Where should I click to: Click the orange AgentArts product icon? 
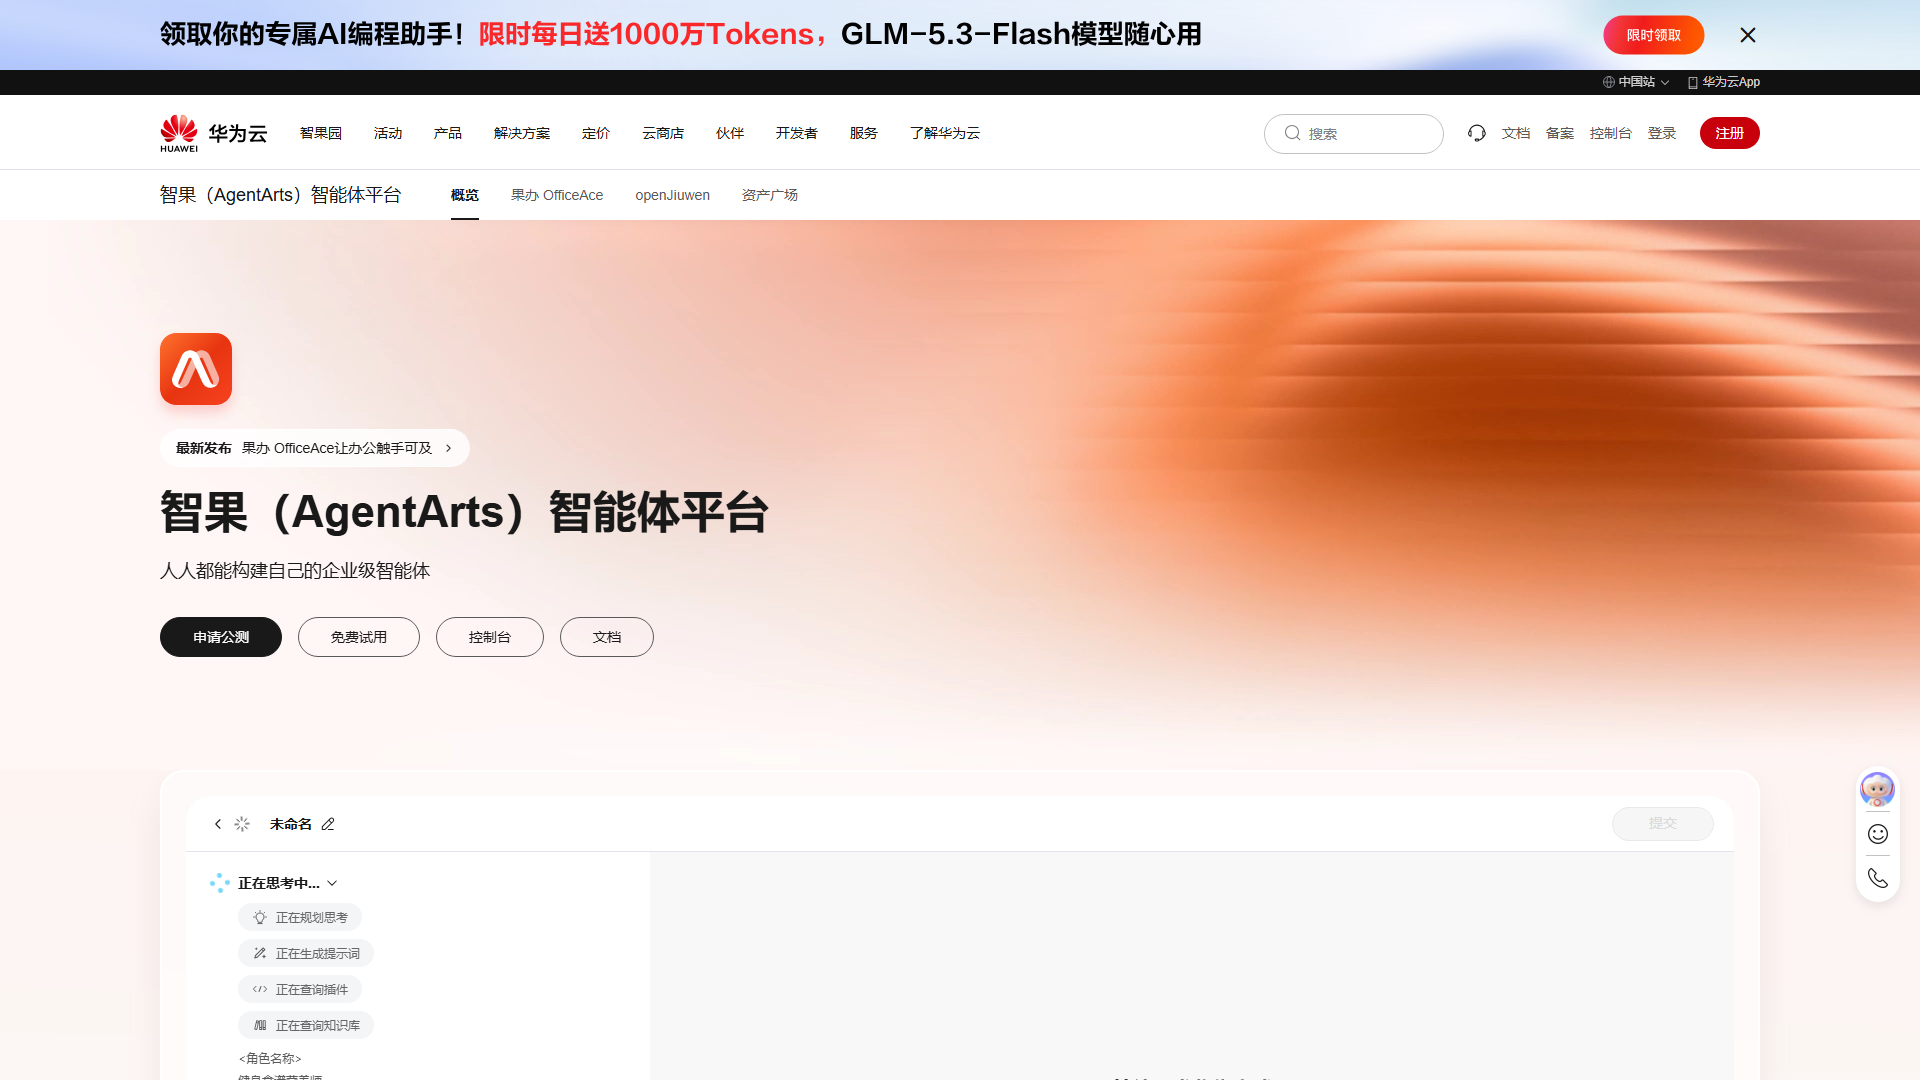point(196,369)
